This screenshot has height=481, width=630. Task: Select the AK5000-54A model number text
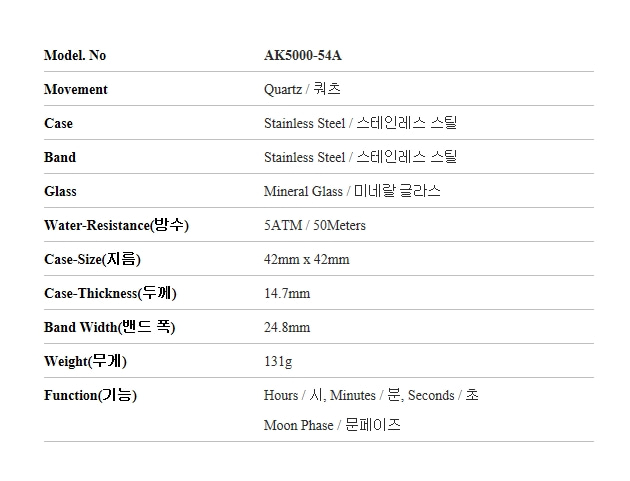coord(302,55)
